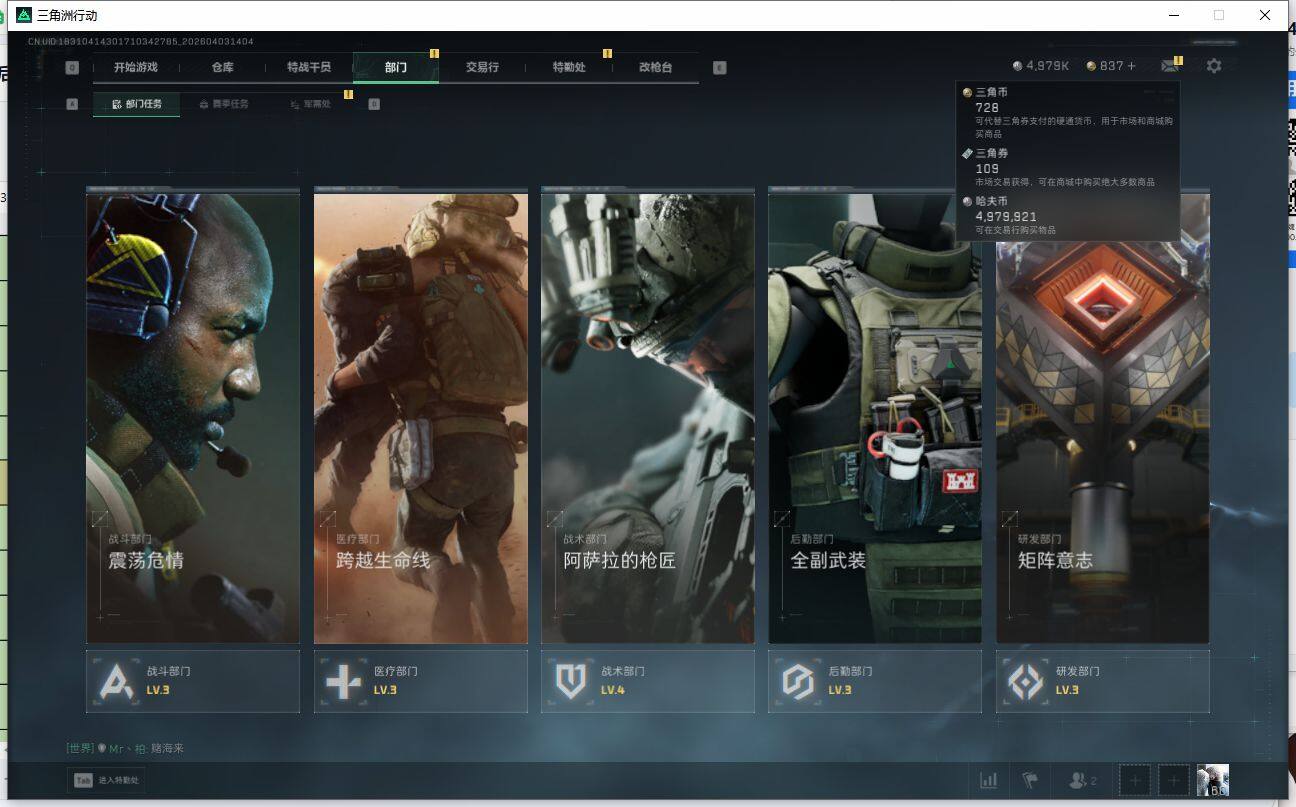Click the first empty teammate plus slot

click(x=1134, y=780)
